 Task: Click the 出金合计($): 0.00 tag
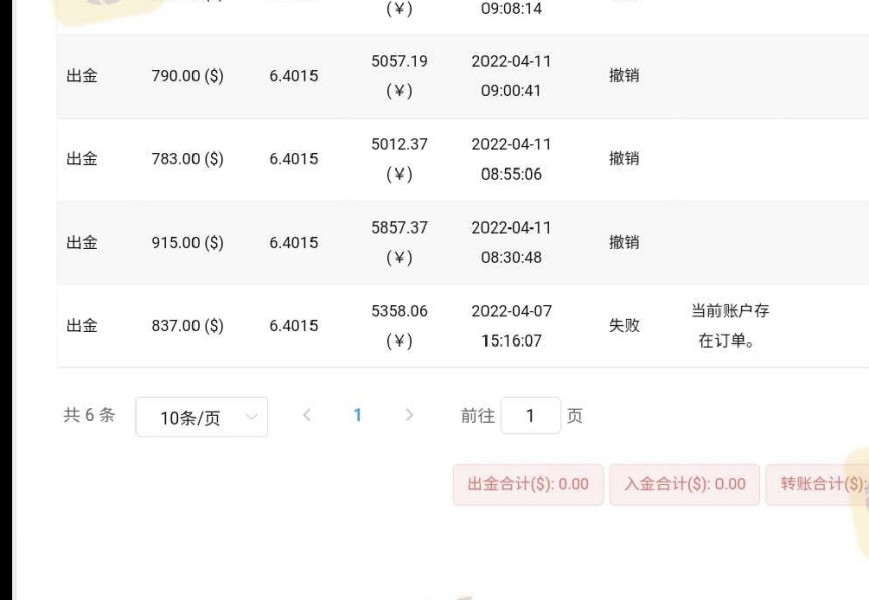pos(528,484)
